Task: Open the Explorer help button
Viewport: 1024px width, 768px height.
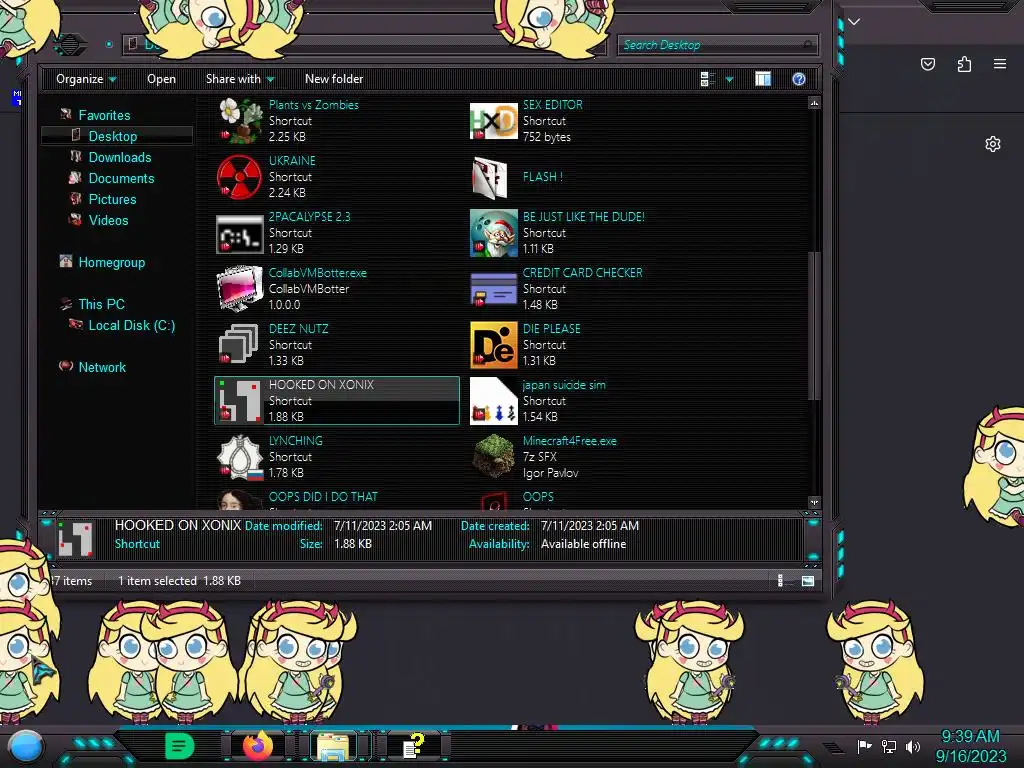Action: pos(799,79)
